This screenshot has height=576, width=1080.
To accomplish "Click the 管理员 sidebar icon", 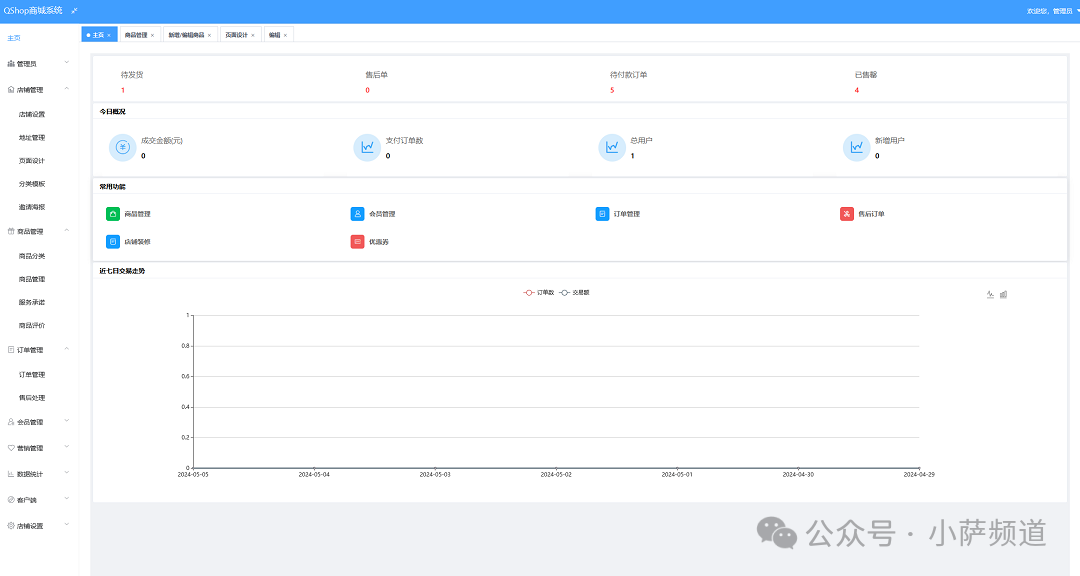I will pos(10,63).
